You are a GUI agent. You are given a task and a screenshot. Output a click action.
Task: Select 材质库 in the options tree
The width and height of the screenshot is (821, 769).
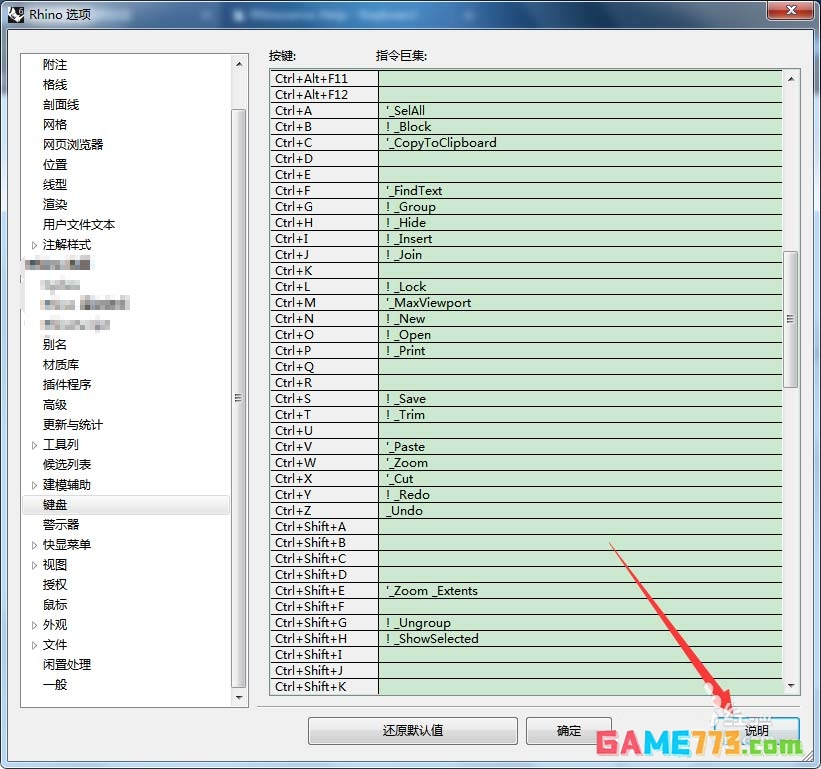click(61, 364)
